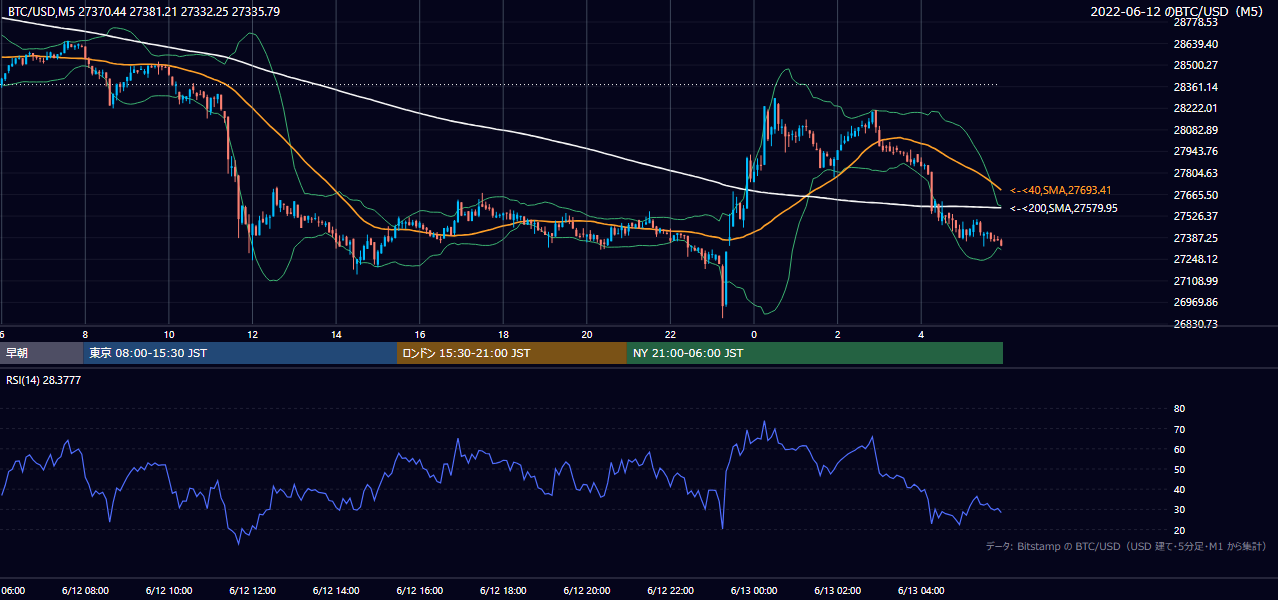Click the Bitstamp data source note

click(1126, 546)
